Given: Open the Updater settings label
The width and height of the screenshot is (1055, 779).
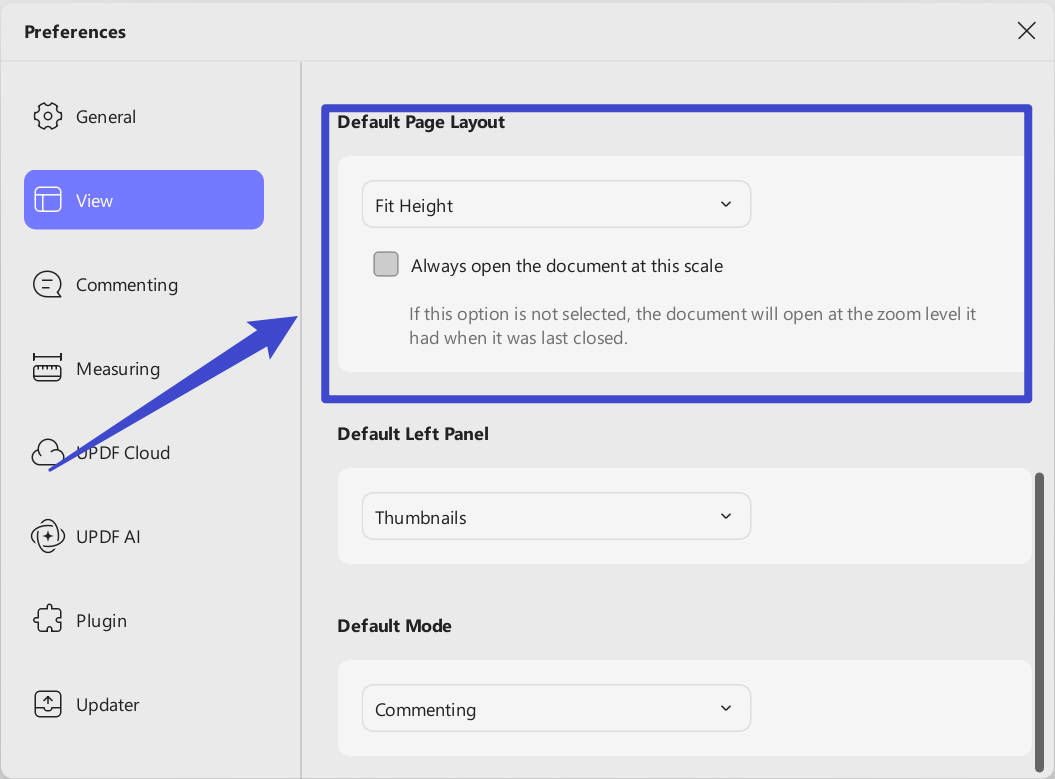Looking at the screenshot, I should [x=107, y=705].
